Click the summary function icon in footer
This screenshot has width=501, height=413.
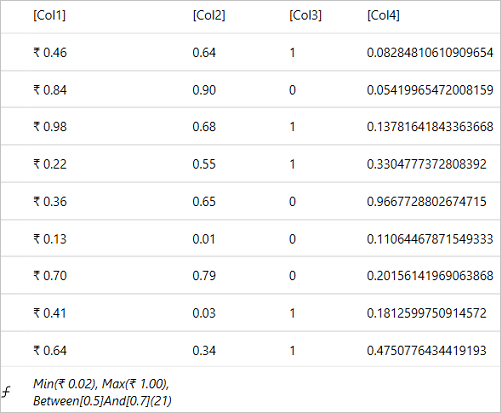(6, 392)
